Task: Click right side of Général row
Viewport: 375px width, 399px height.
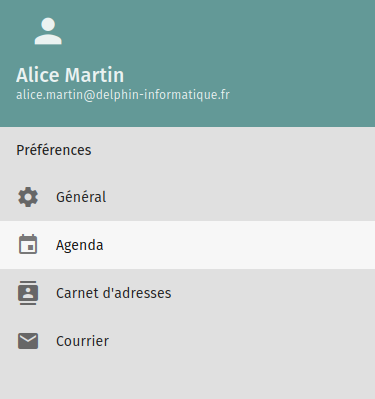Action: click(300, 197)
